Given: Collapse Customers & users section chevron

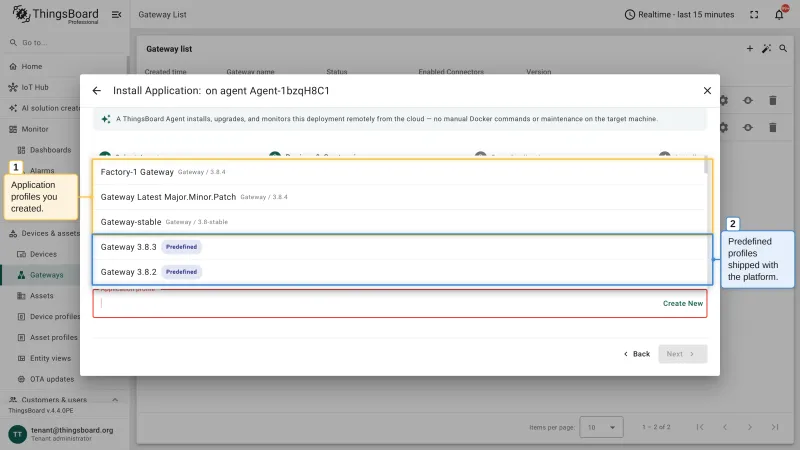Looking at the screenshot, I should point(115,400).
